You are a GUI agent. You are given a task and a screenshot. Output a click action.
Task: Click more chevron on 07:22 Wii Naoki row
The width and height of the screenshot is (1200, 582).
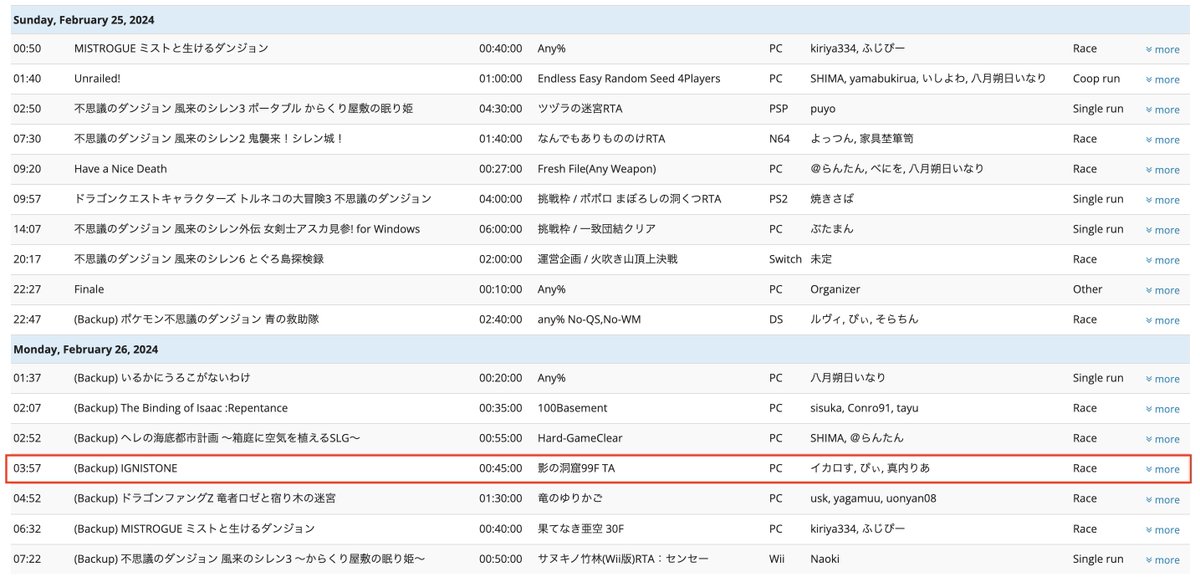coord(1162,560)
